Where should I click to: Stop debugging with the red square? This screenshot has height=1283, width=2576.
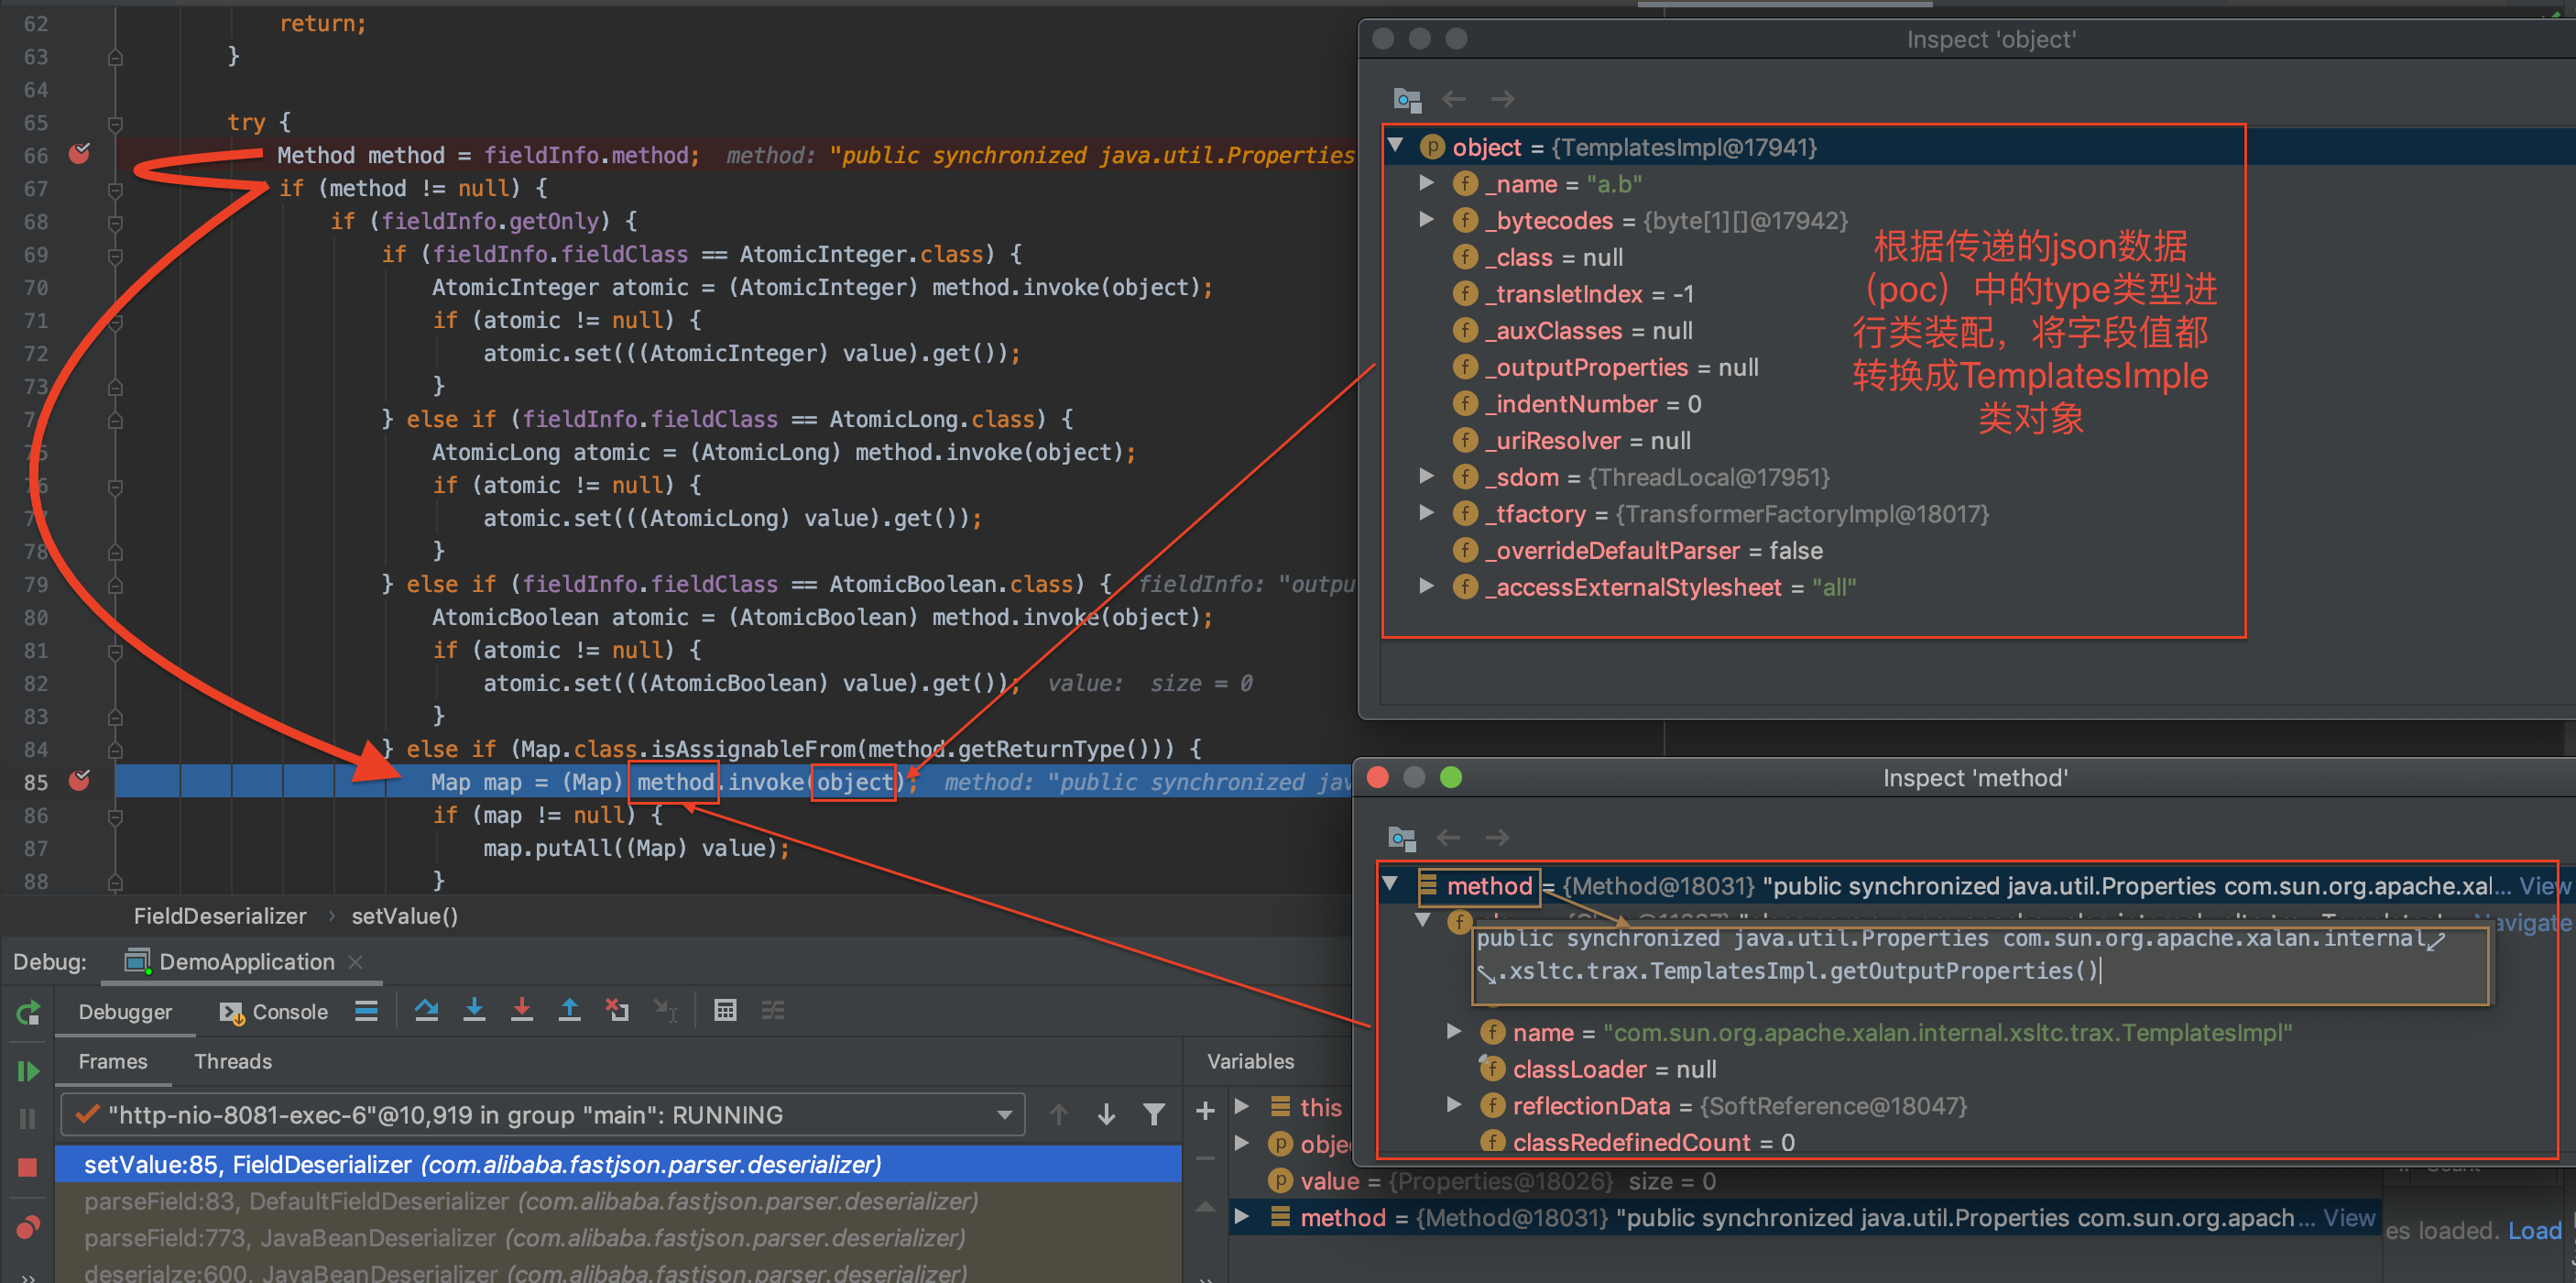(x=28, y=1167)
